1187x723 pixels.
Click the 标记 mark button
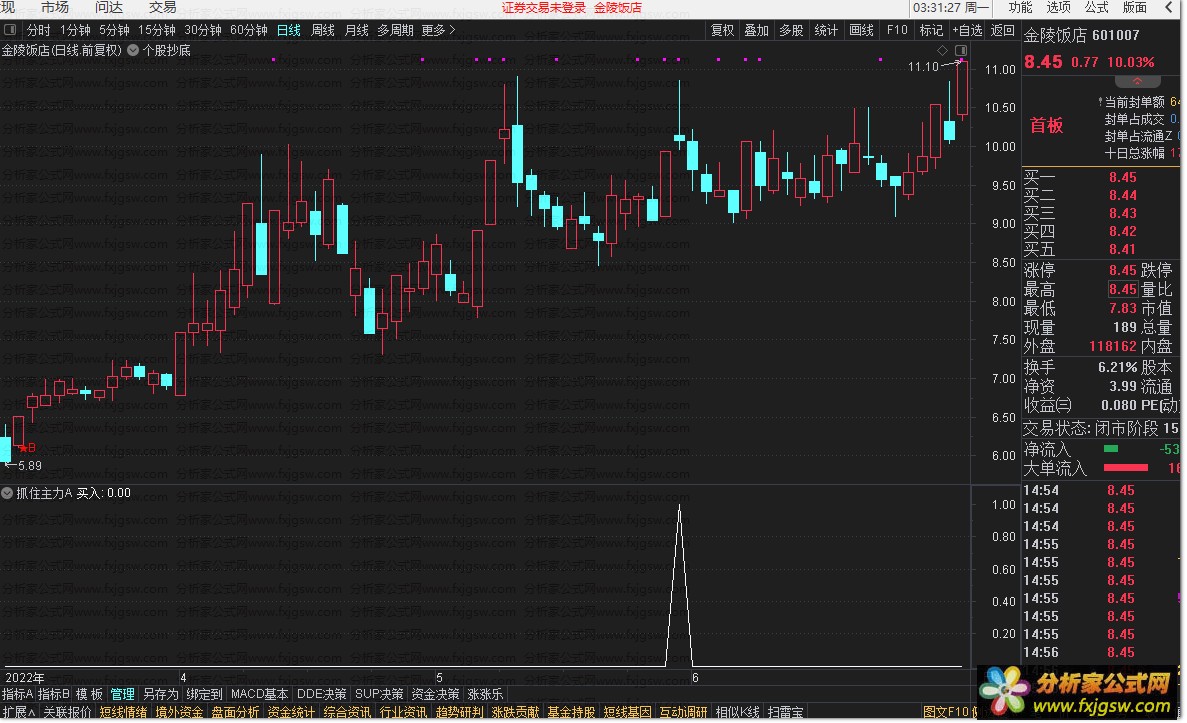click(x=931, y=30)
